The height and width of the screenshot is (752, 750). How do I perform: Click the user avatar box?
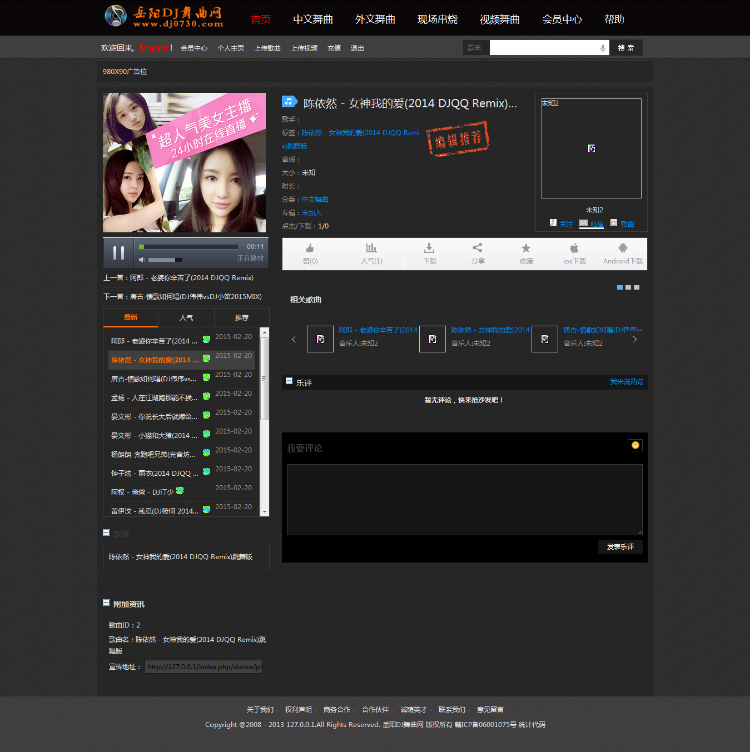(591, 148)
